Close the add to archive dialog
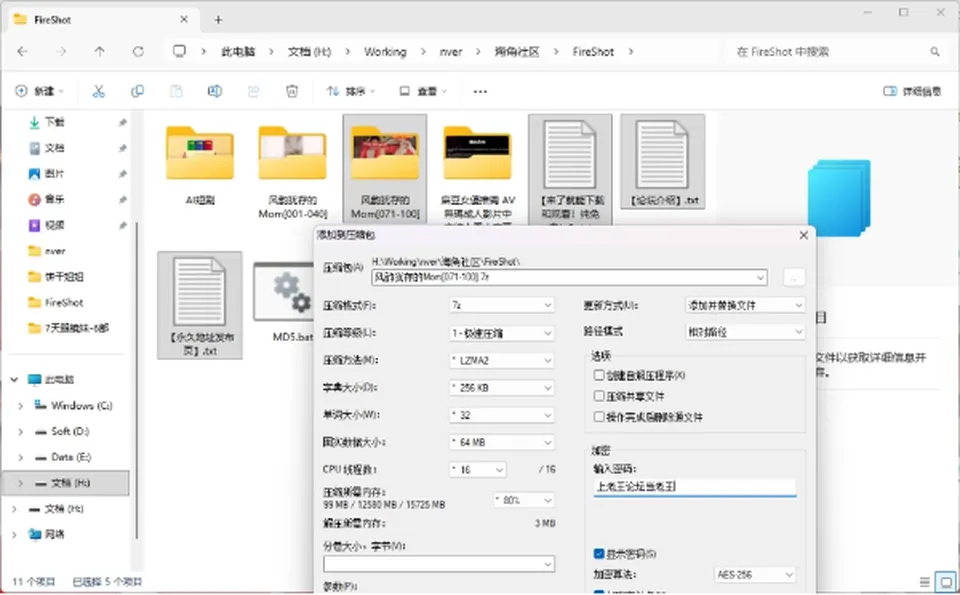 click(x=803, y=236)
